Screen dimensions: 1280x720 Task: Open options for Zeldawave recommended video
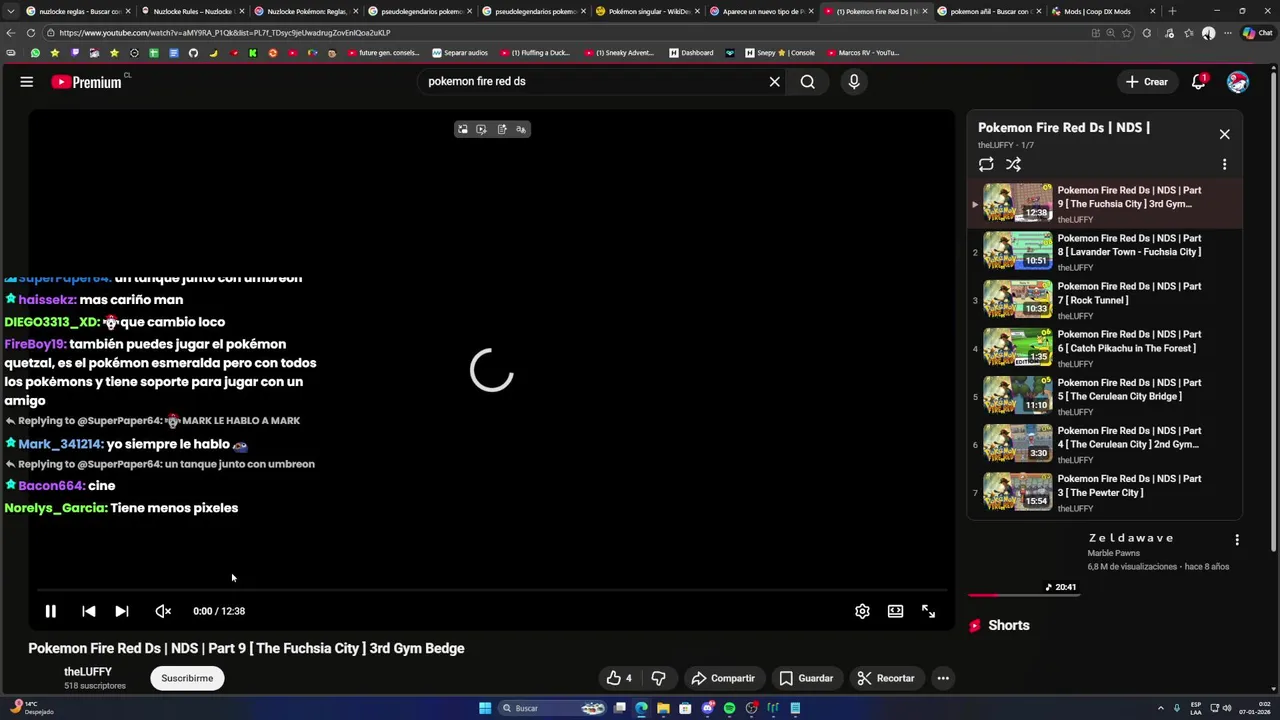coord(1237,540)
